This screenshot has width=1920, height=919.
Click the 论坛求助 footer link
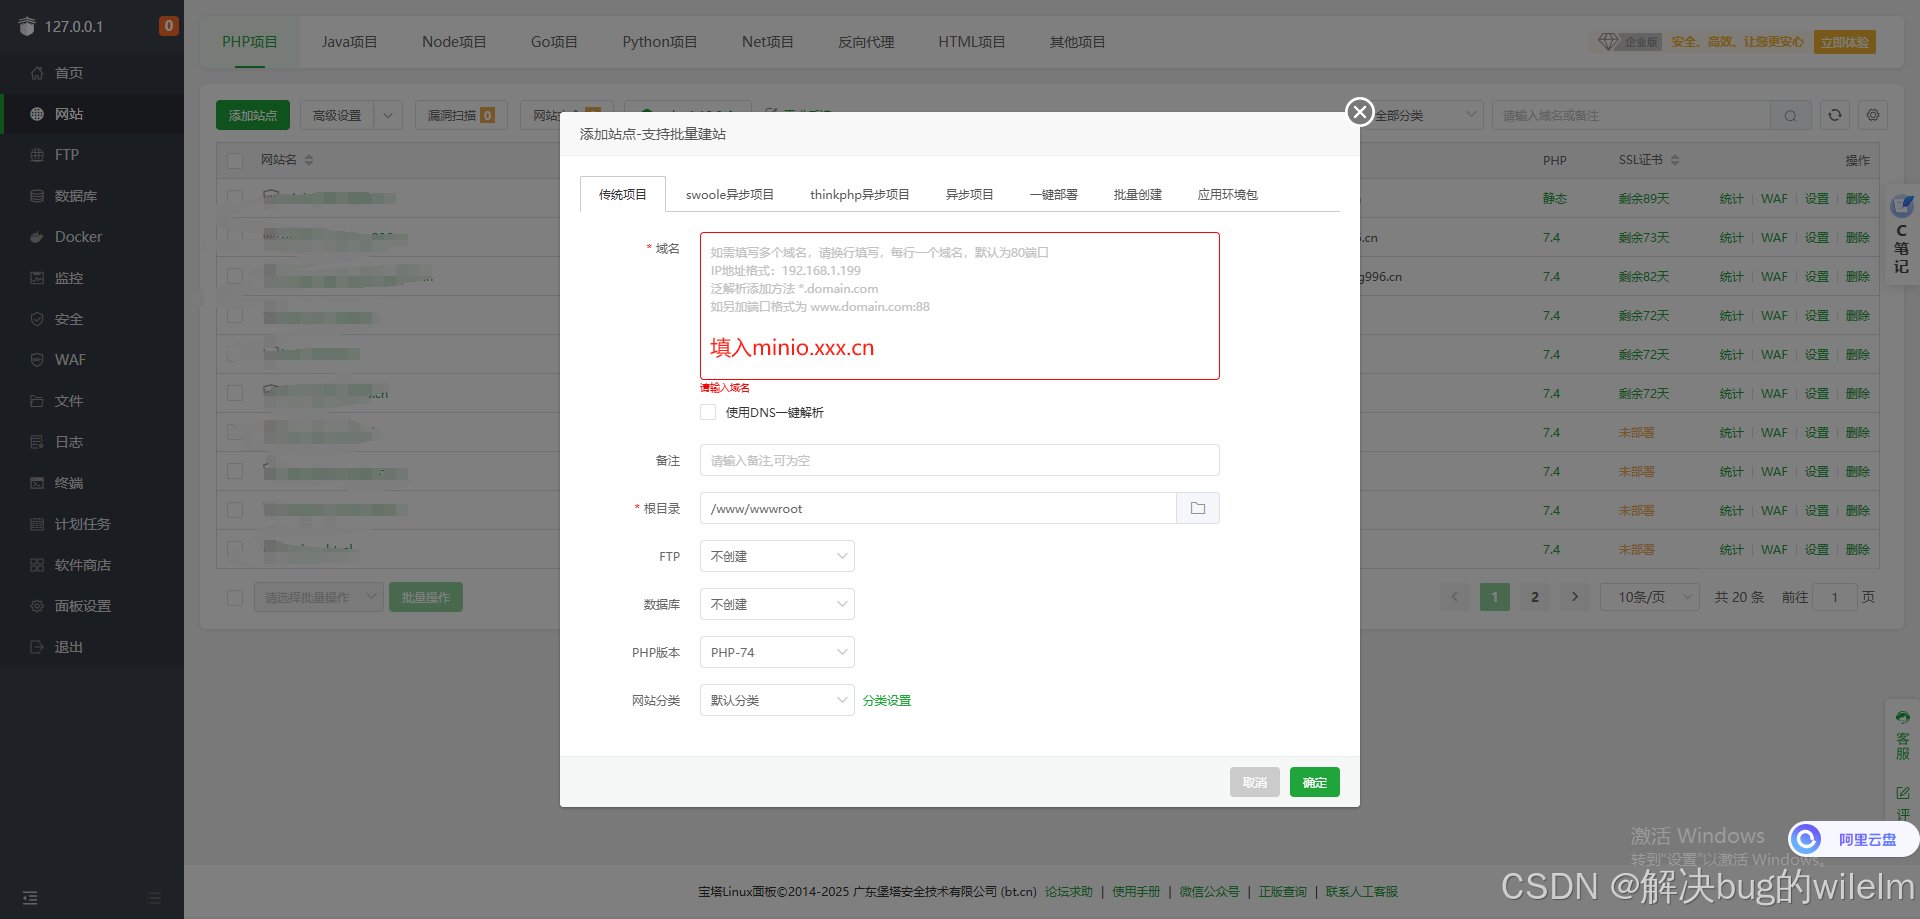tap(1068, 891)
